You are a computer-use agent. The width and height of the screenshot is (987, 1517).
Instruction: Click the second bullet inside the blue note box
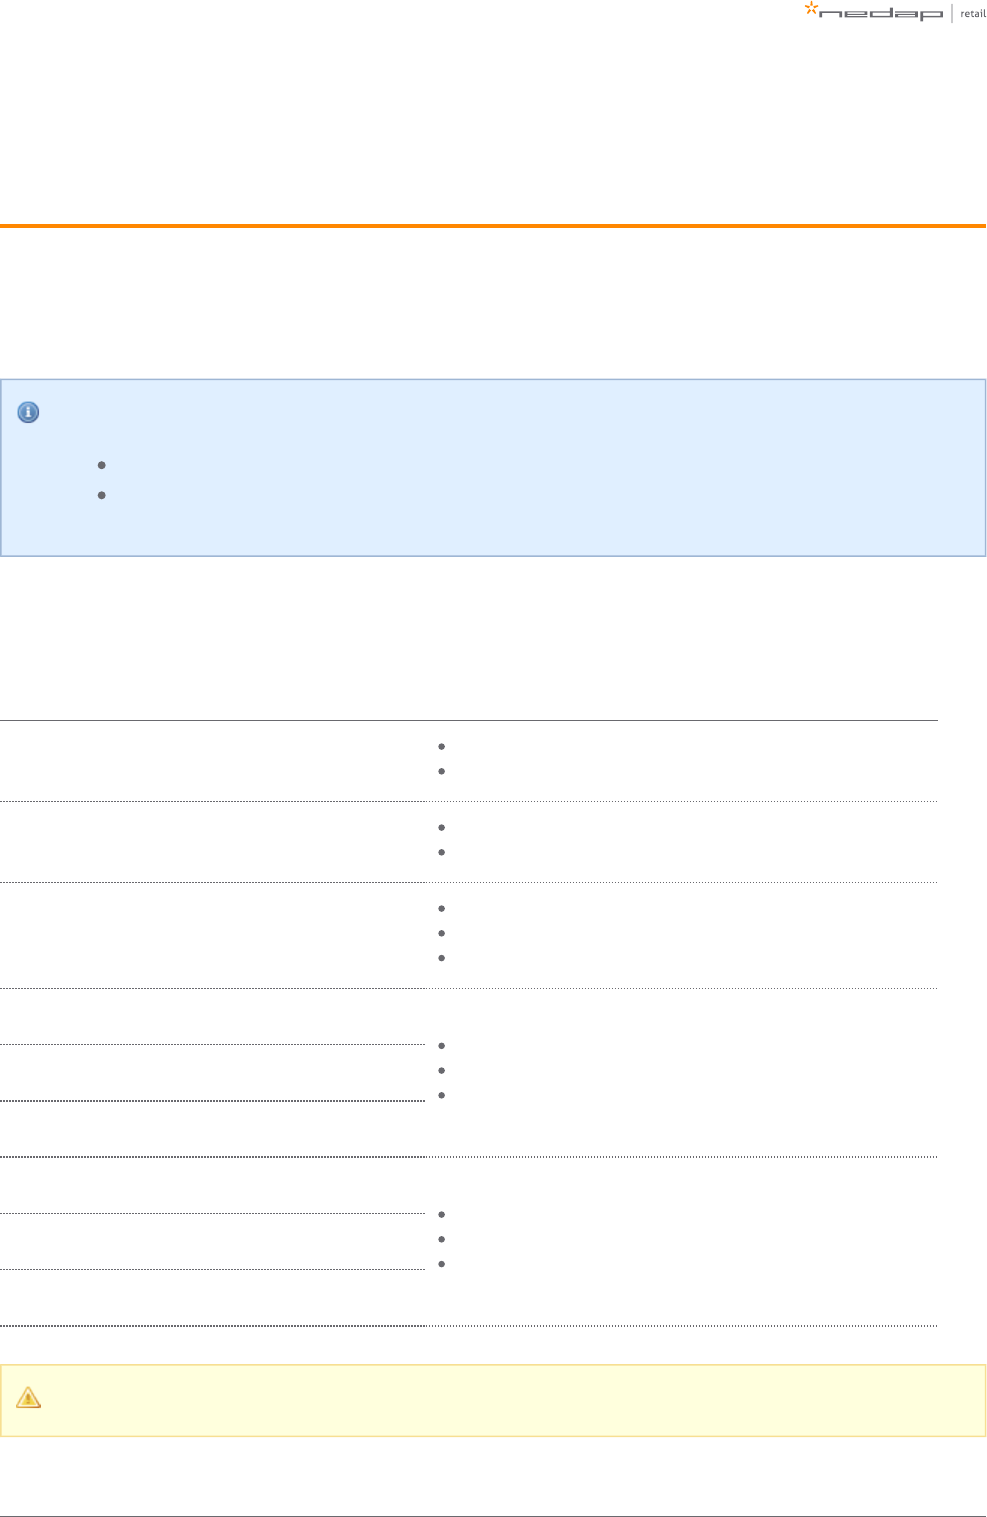coord(102,495)
